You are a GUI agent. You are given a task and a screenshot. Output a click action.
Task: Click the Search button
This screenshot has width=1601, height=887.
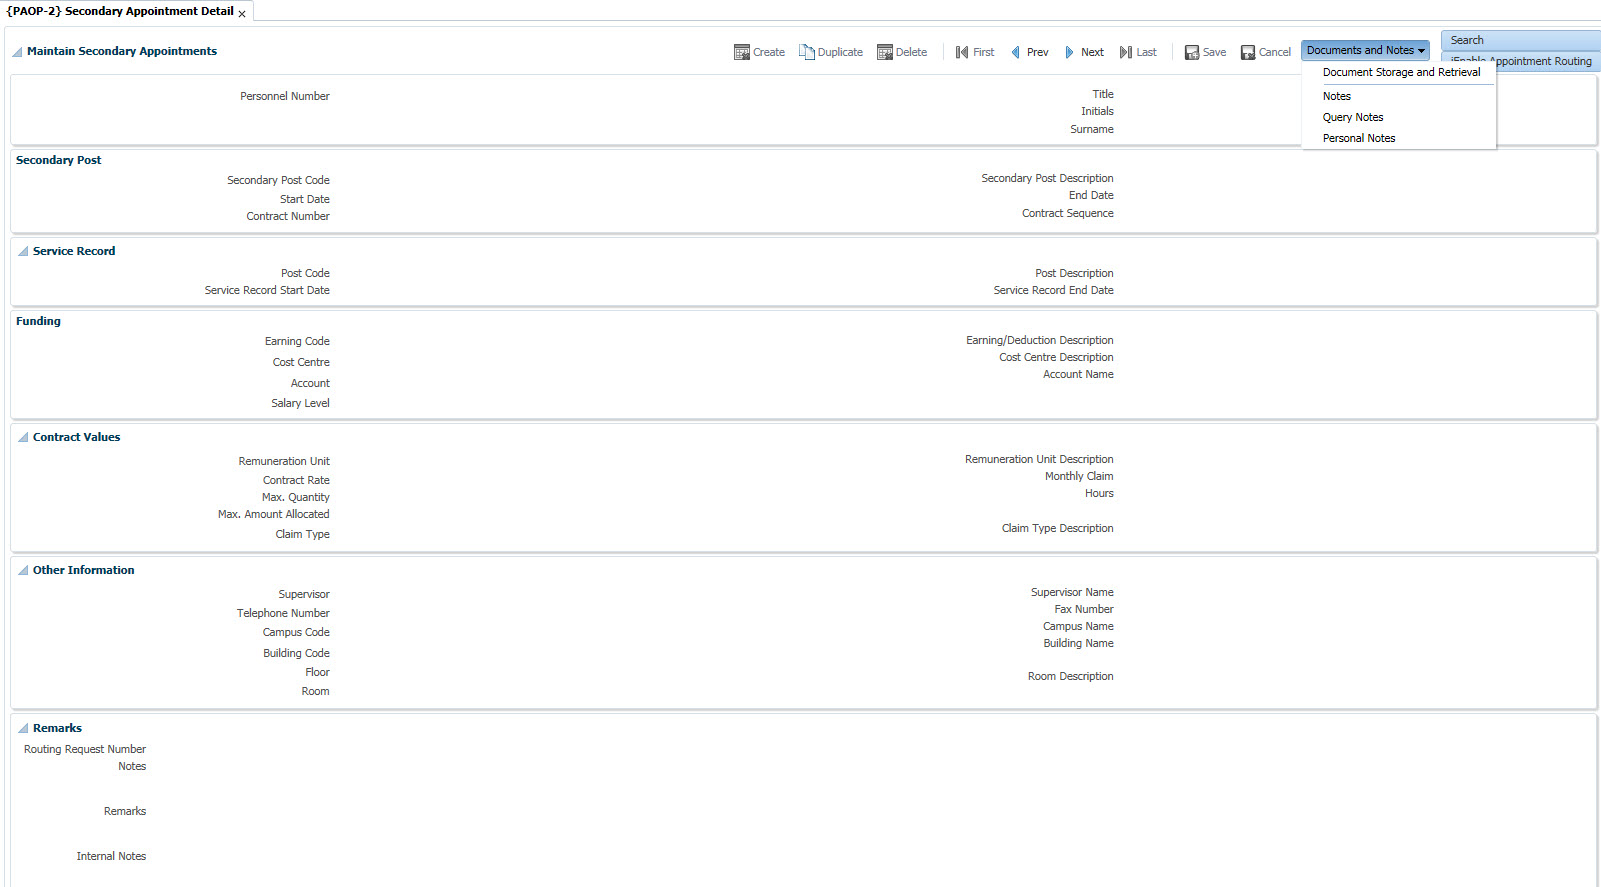[x=1467, y=40]
